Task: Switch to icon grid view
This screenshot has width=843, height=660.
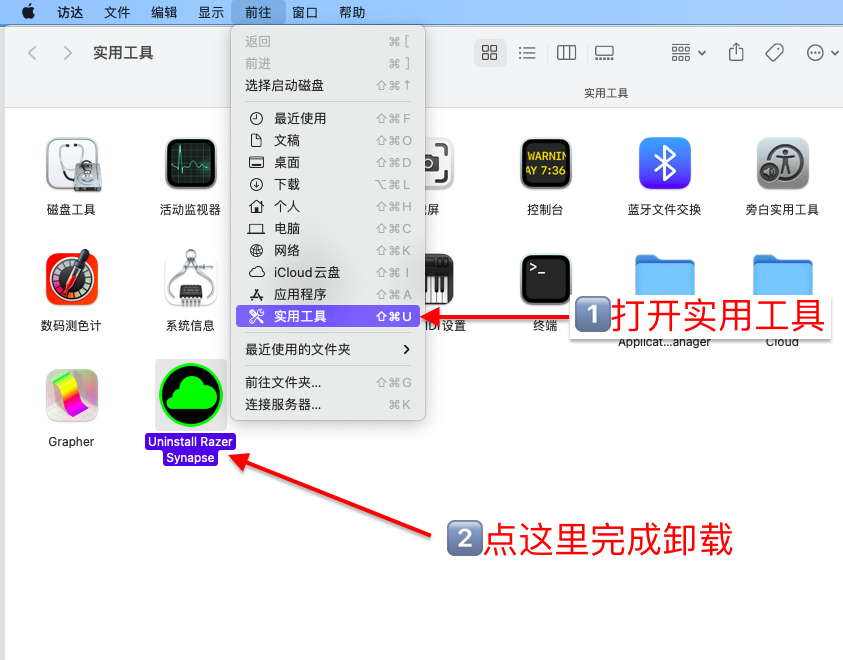Action: 490,53
